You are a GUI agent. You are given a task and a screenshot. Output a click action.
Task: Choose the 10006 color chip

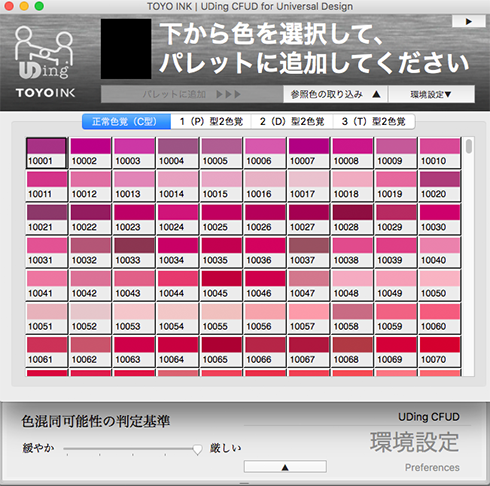(x=265, y=153)
